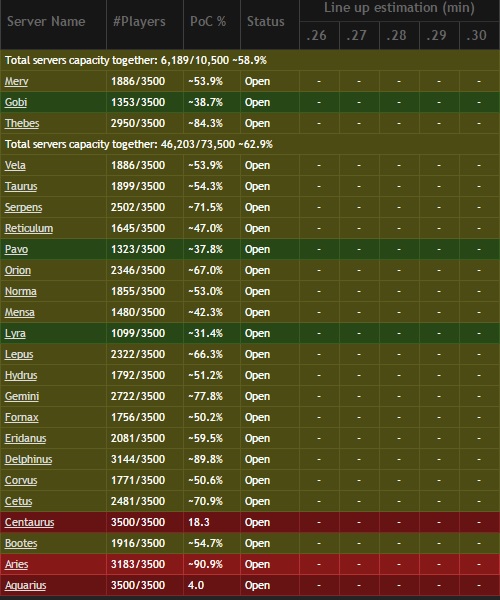Click the ~59.5% PoC value
This screenshot has width=500, height=600.
point(205,439)
